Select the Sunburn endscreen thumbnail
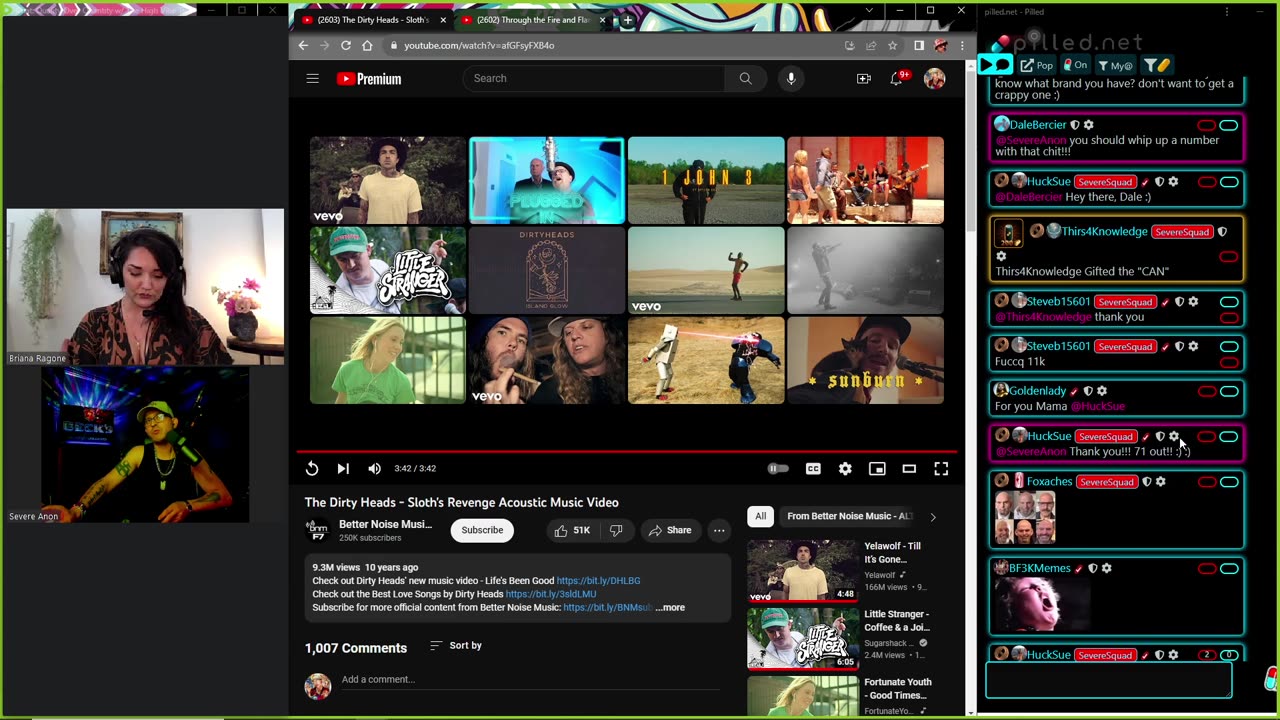The image size is (1280, 720). click(865, 360)
